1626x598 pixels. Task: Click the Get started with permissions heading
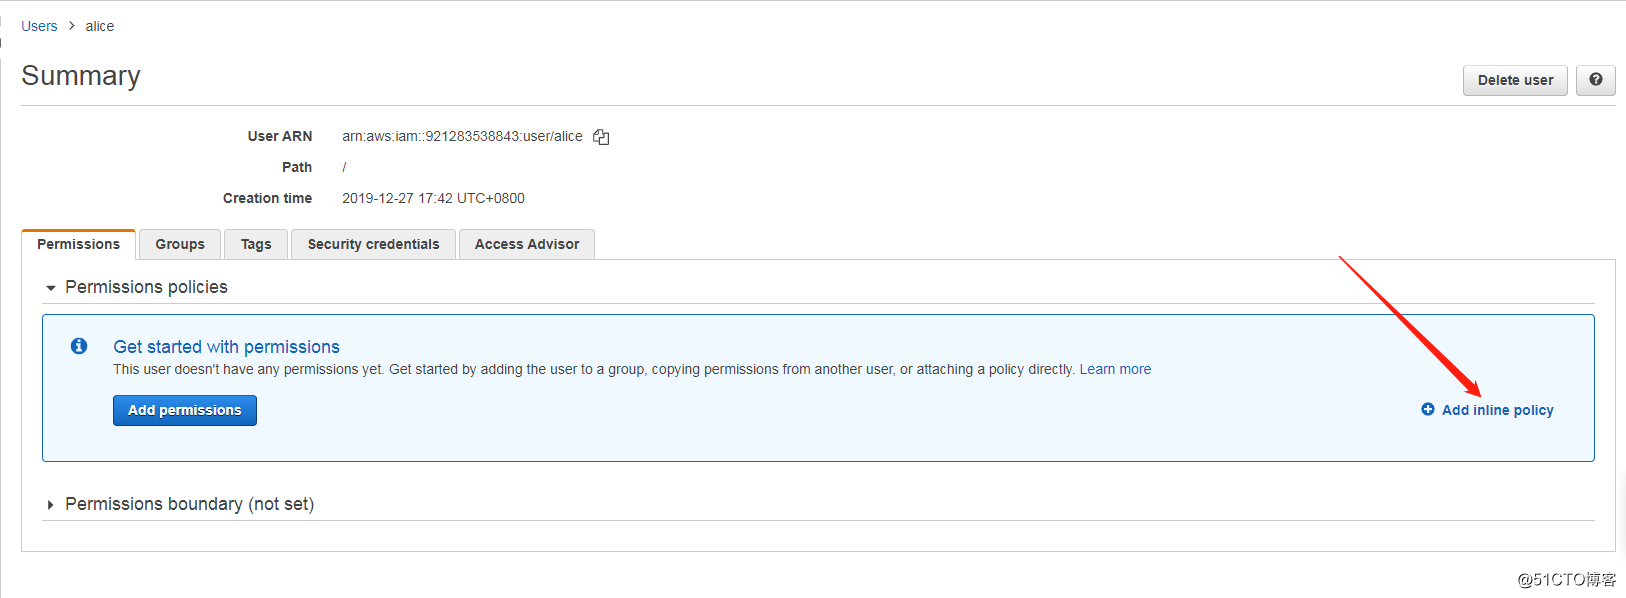(226, 347)
